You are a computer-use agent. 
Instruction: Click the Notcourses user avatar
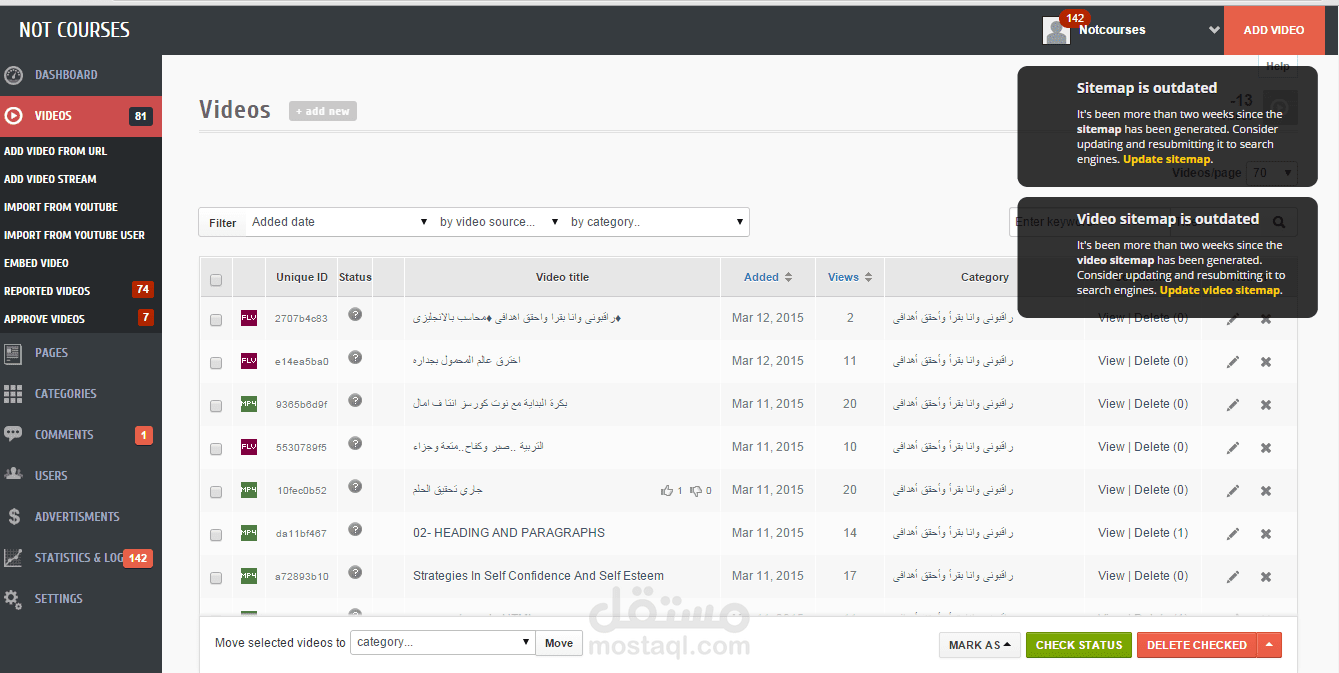click(1056, 31)
